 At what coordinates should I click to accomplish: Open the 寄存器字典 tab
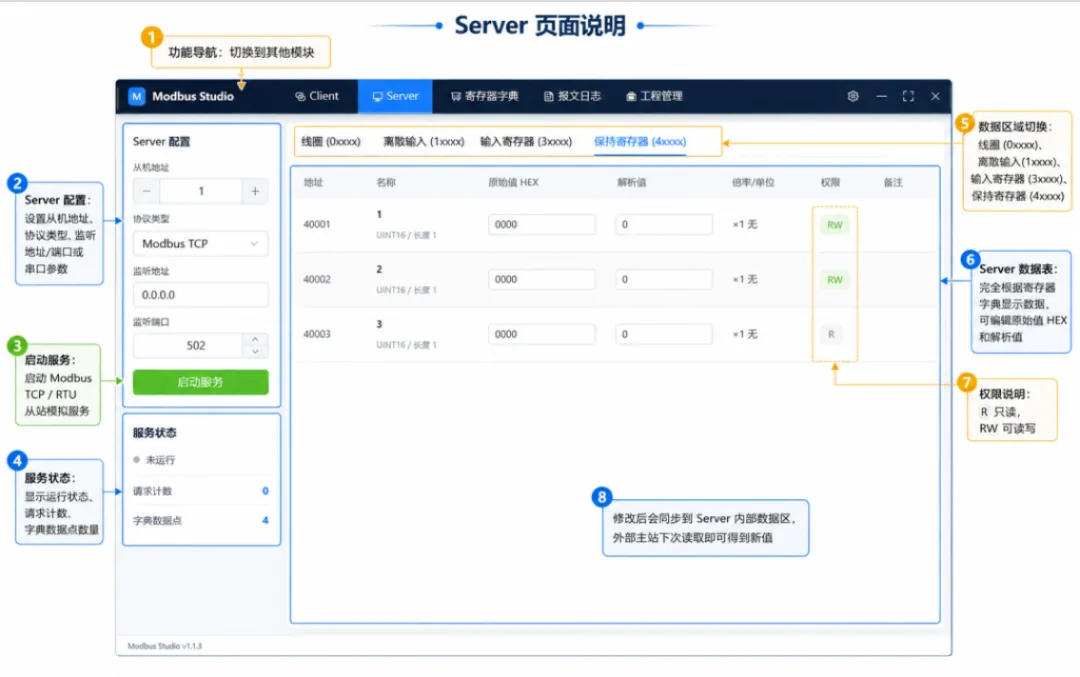[484, 96]
